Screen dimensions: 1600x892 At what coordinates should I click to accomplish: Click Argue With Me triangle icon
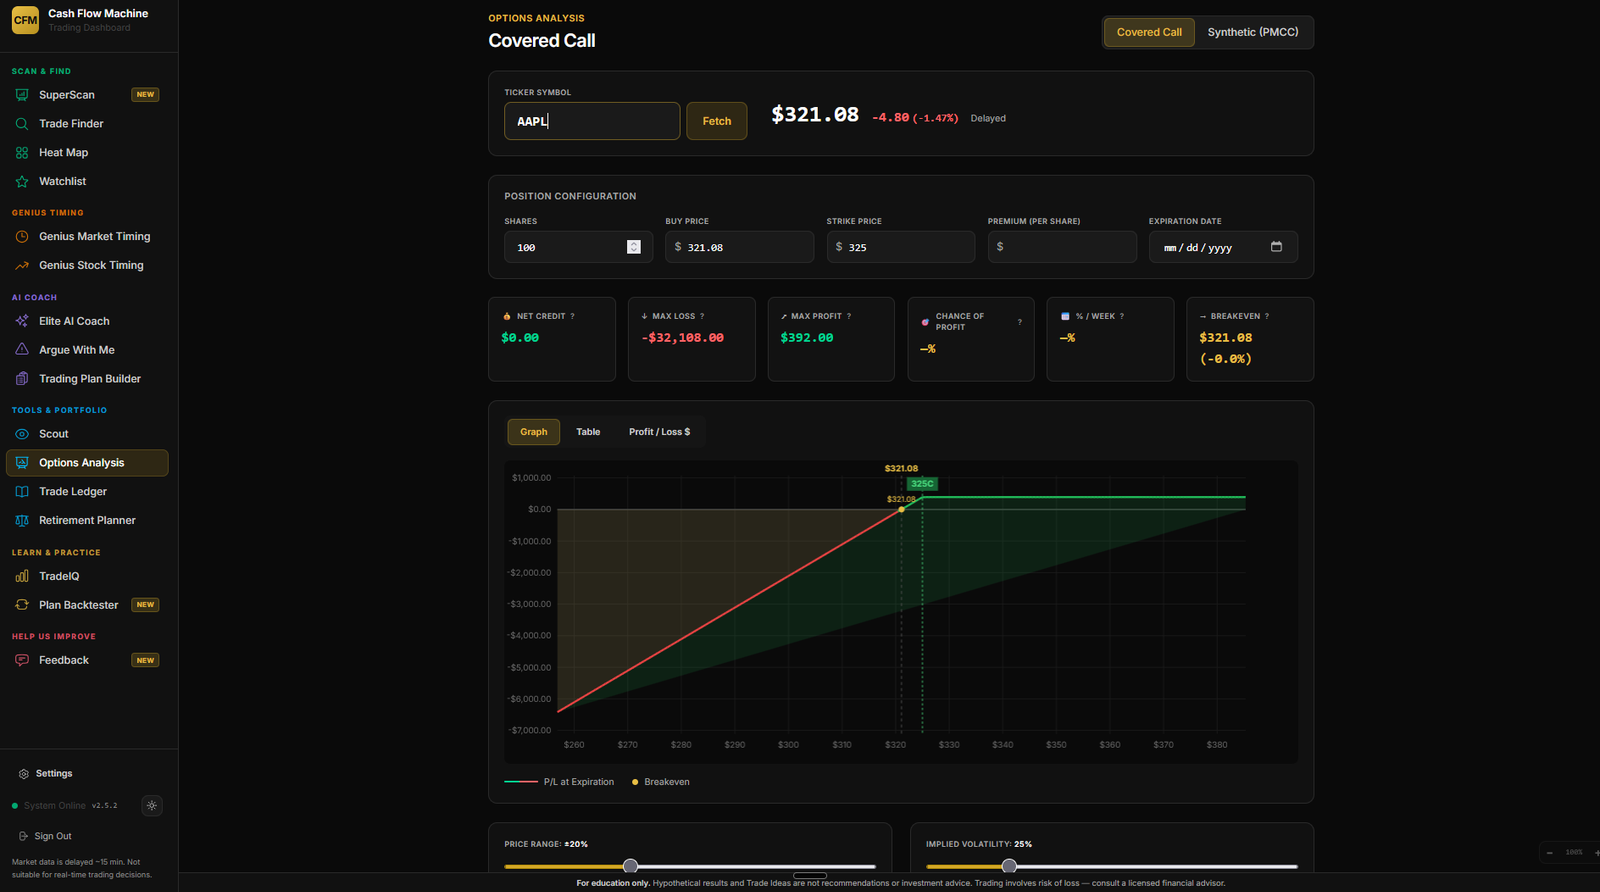click(x=22, y=350)
